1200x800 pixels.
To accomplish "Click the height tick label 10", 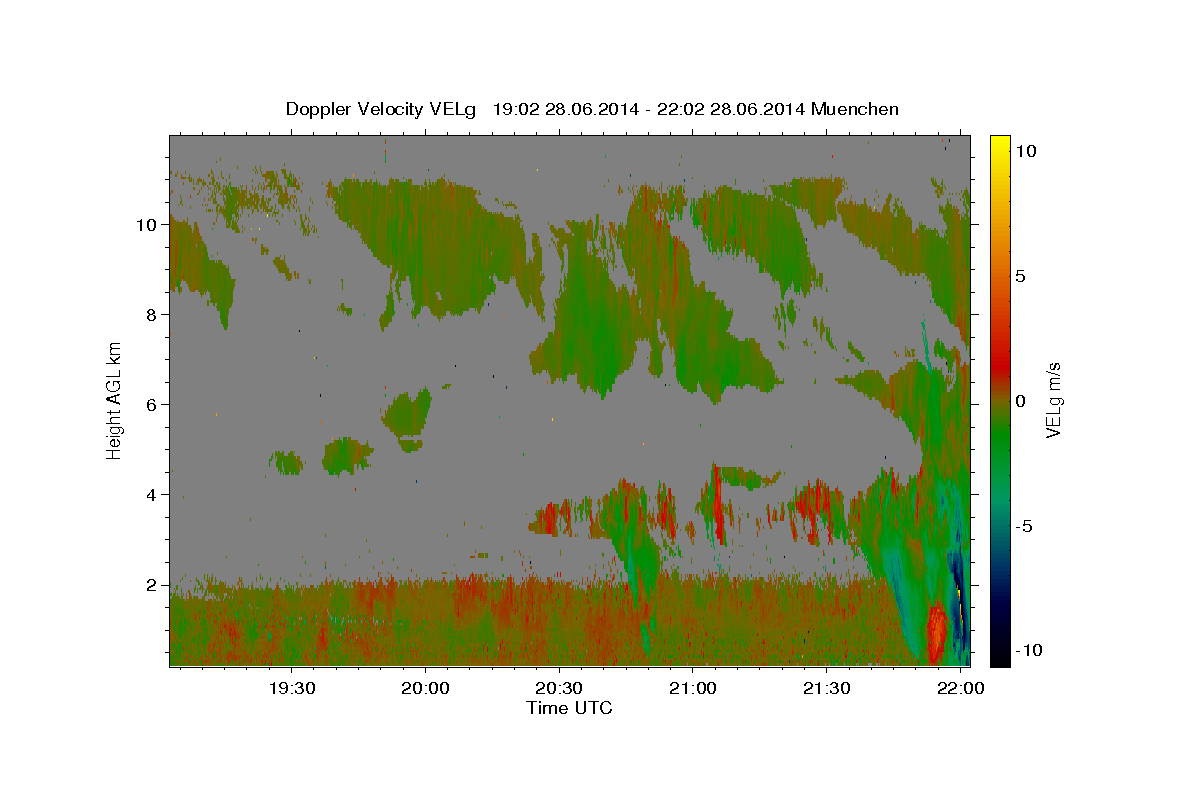I will [x=148, y=225].
